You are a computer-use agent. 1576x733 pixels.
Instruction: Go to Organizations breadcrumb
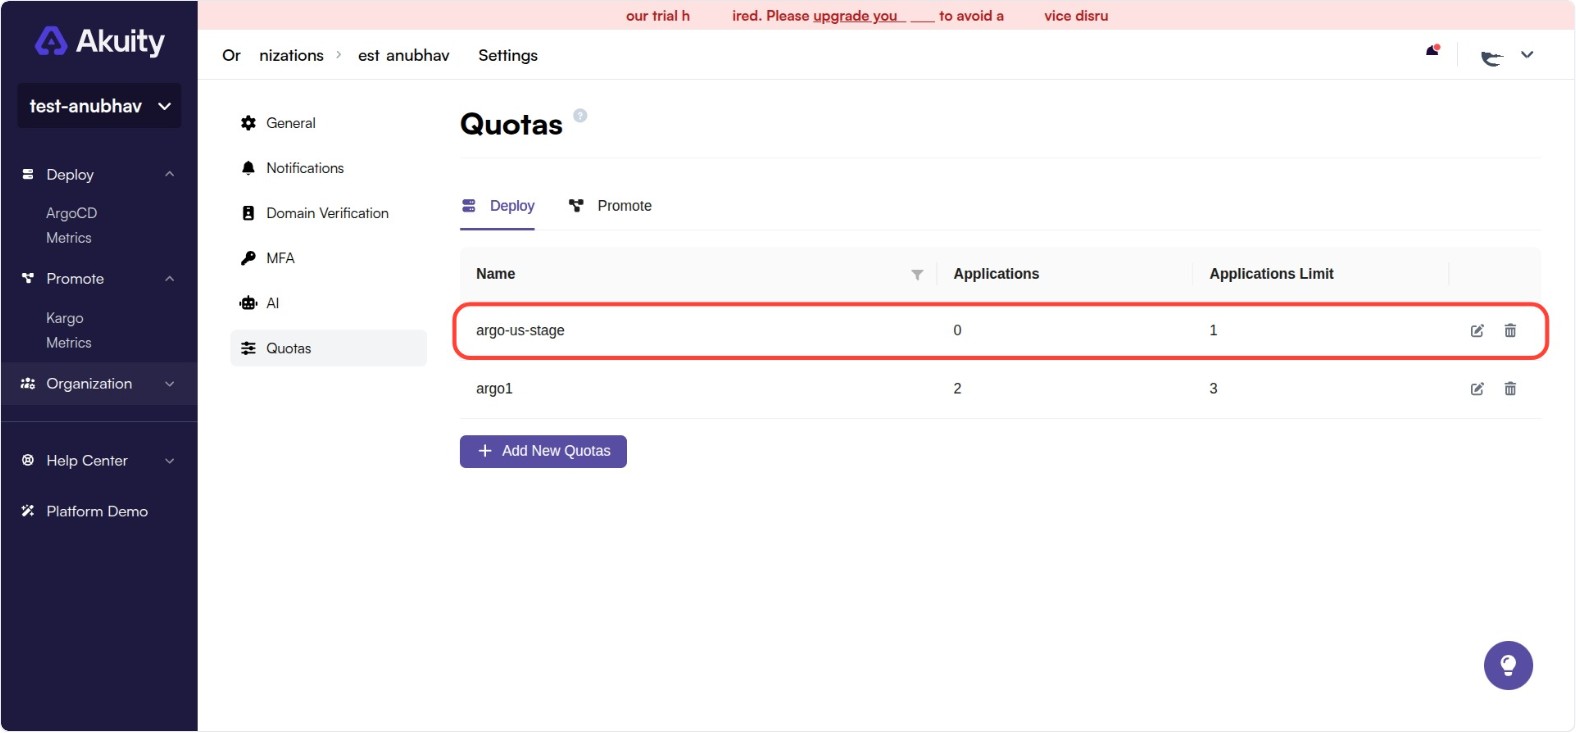pyautogui.click(x=273, y=55)
